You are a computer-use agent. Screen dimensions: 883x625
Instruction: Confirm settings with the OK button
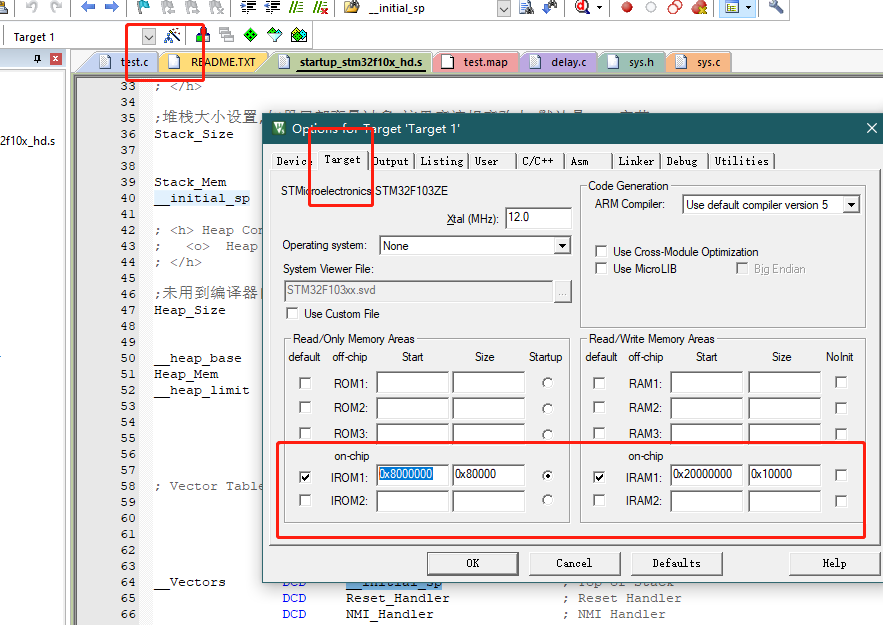click(472, 563)
